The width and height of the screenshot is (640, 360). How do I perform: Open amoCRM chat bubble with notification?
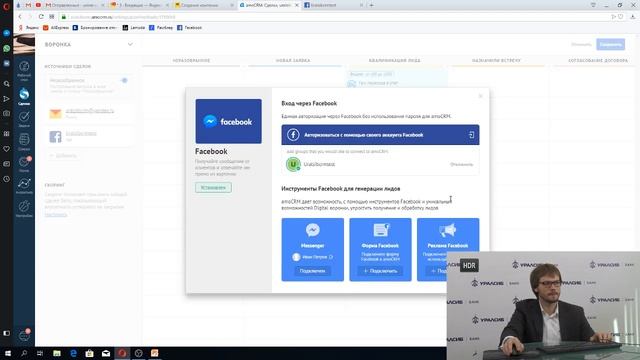[x=24, y=335]
